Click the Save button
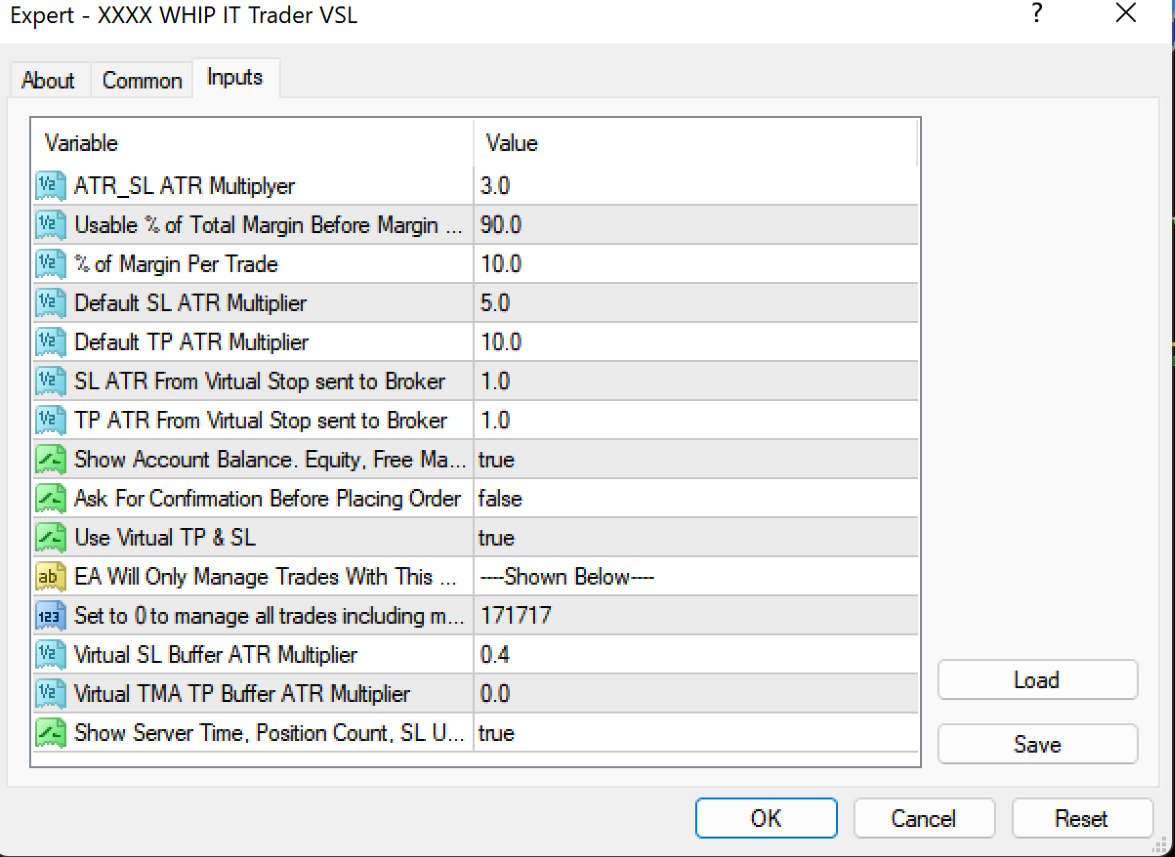 (x=1037, y=744)
